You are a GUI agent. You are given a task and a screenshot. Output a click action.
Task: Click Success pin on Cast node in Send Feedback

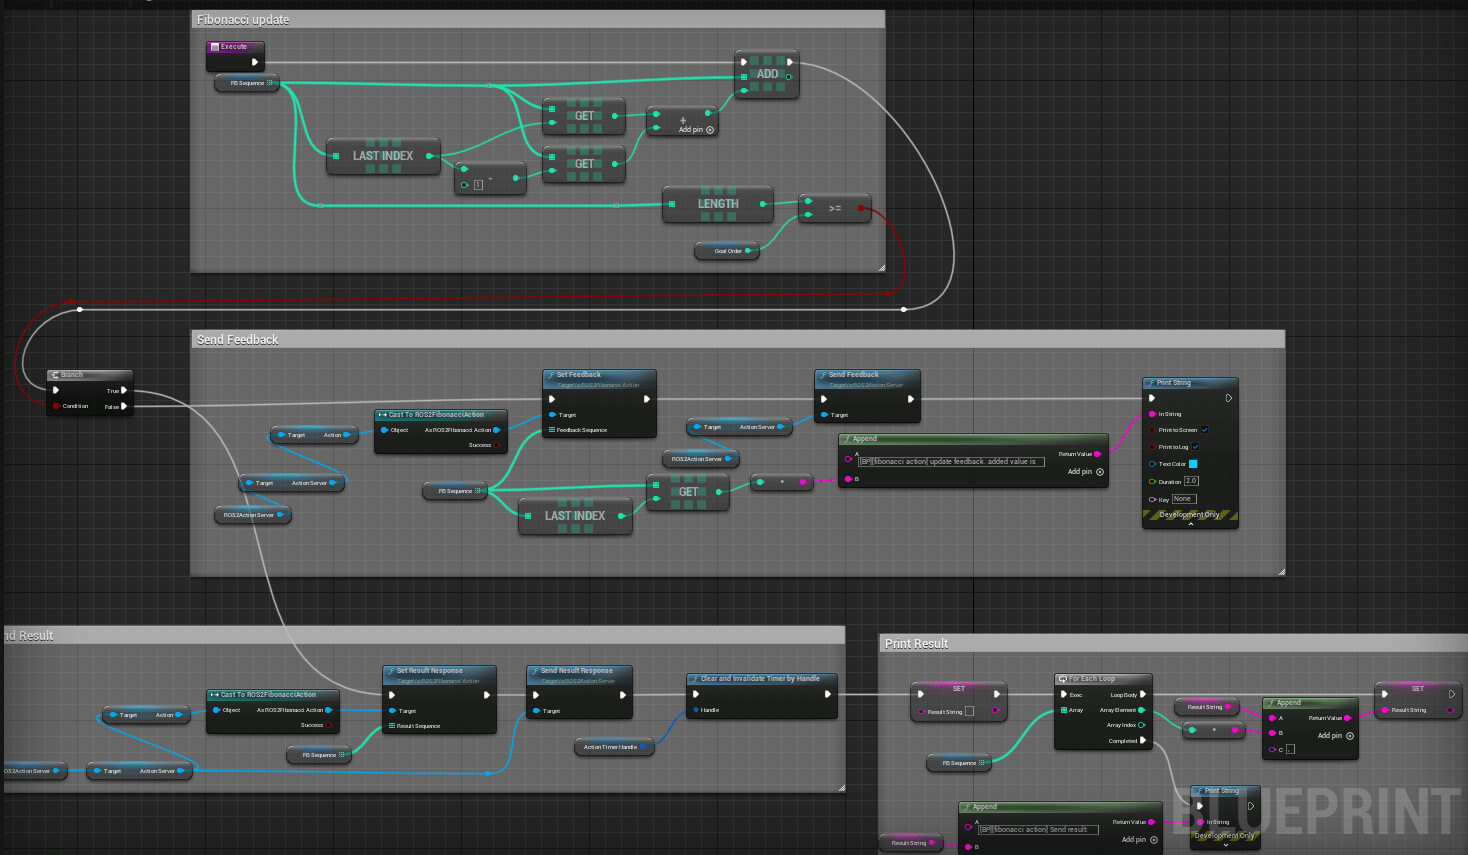[497, 445]
